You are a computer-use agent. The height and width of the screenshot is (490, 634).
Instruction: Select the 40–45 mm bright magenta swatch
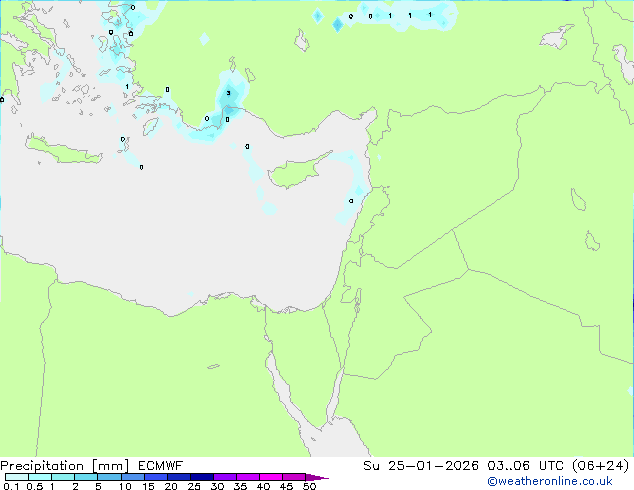point(271,477)
